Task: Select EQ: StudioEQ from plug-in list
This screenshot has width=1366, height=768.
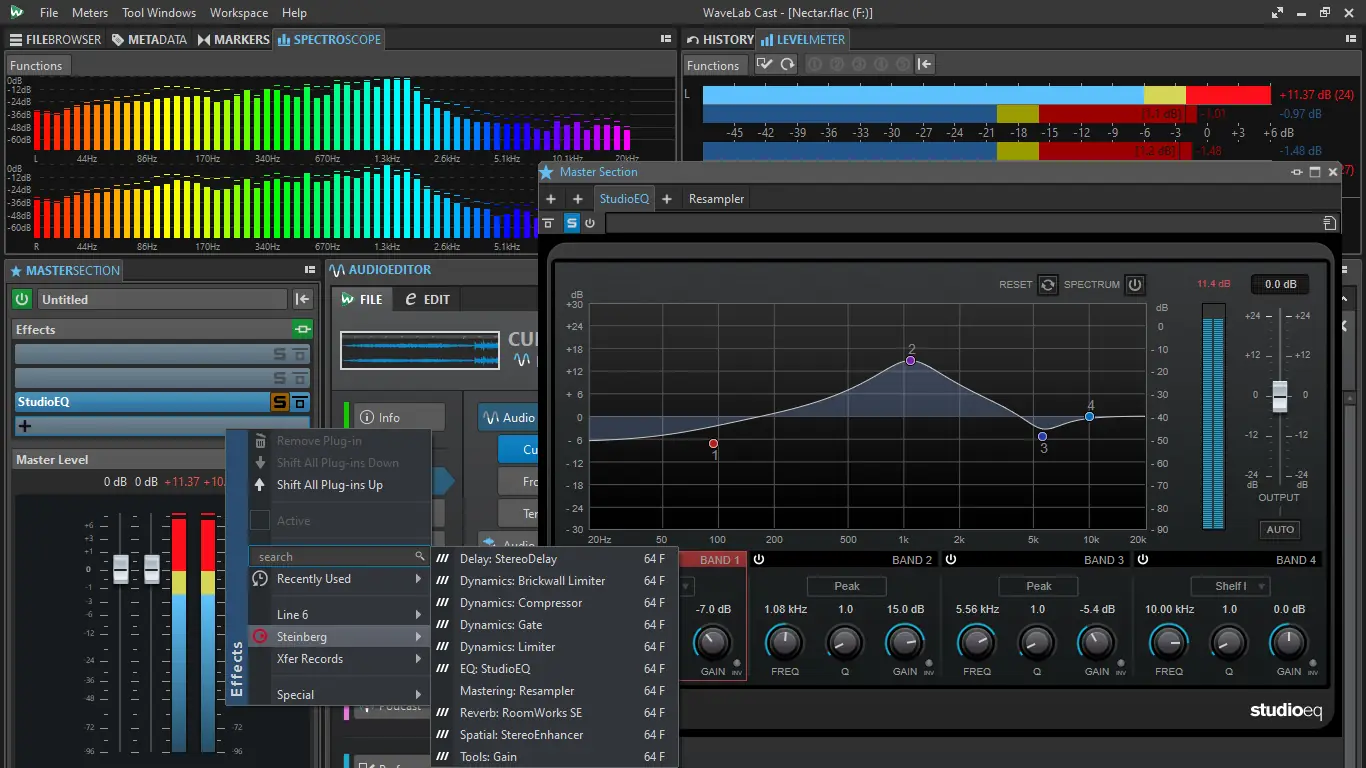Action: 495,669
